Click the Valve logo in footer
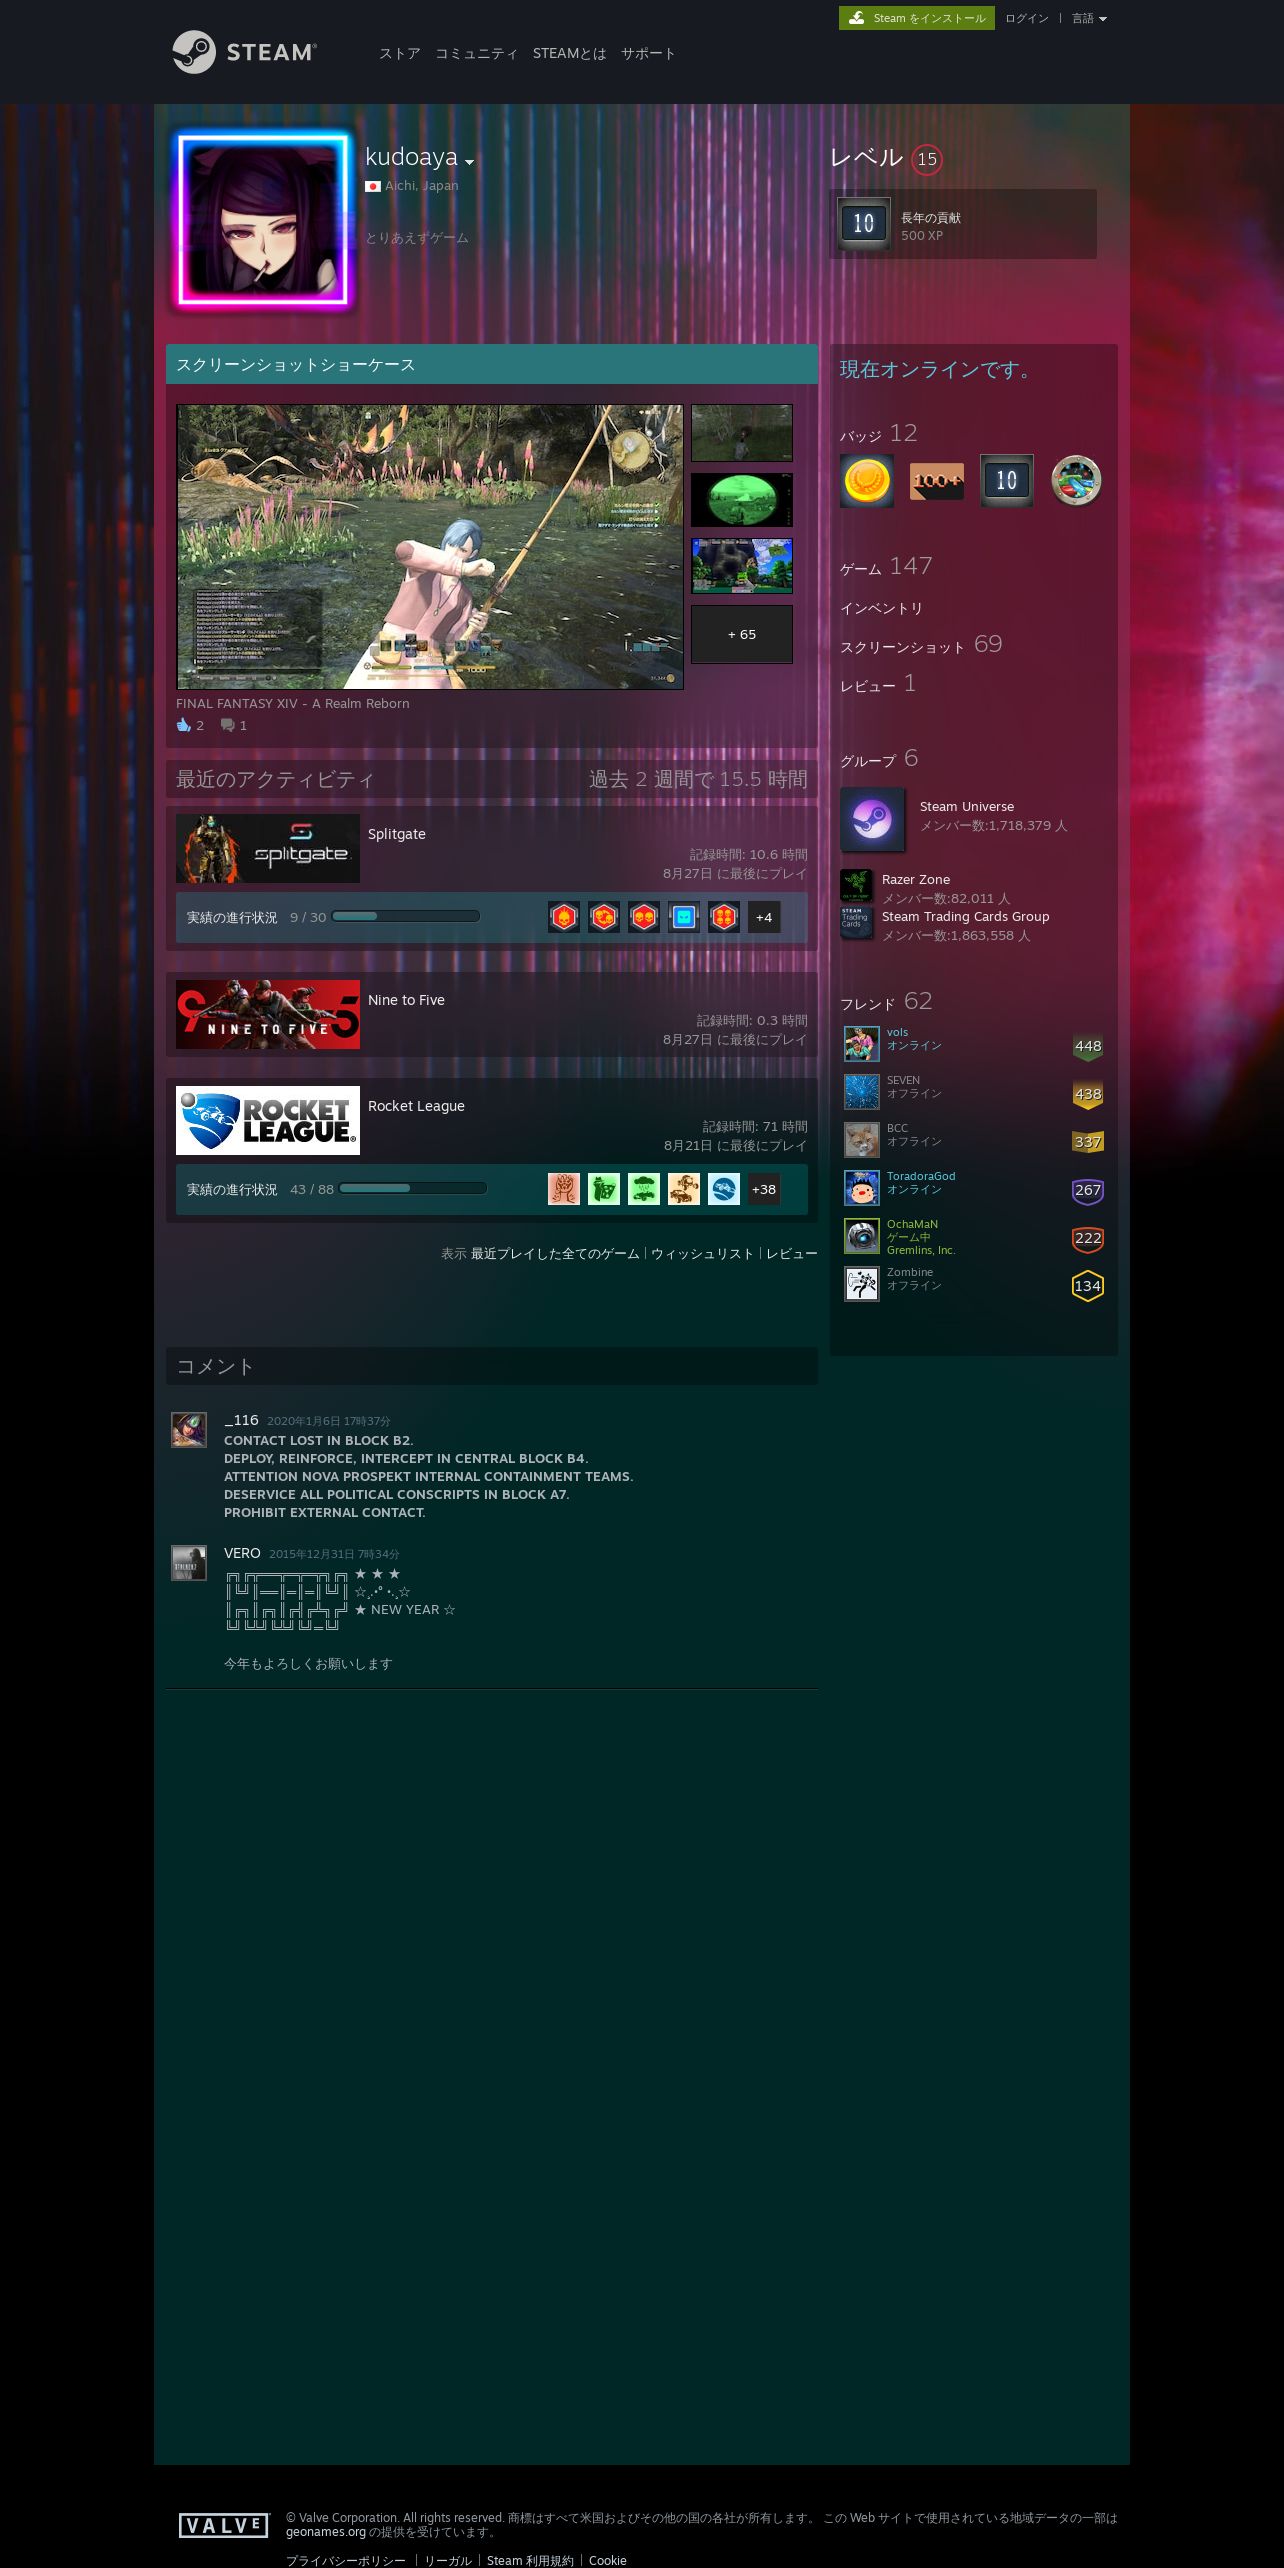This screenshot has width=1284, height=2568. coord(224,2526)
